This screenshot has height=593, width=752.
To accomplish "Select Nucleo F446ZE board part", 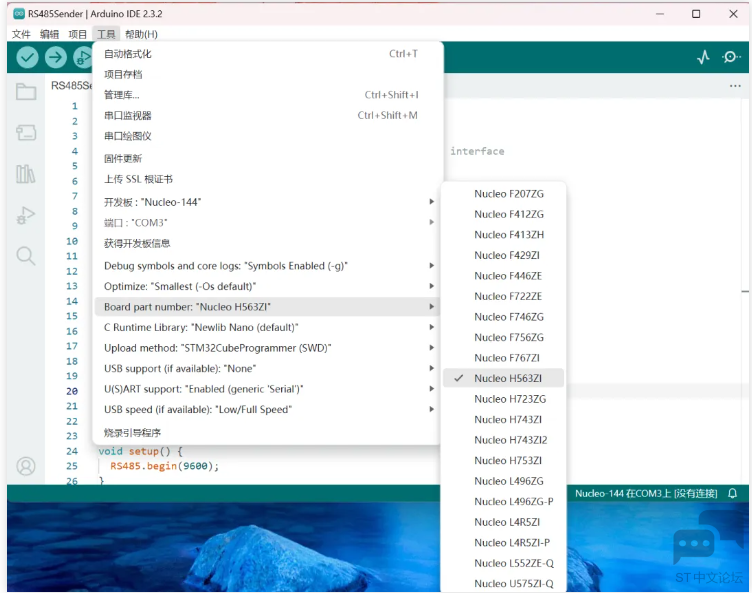I will pyautogui.click(x=503, y=276).
